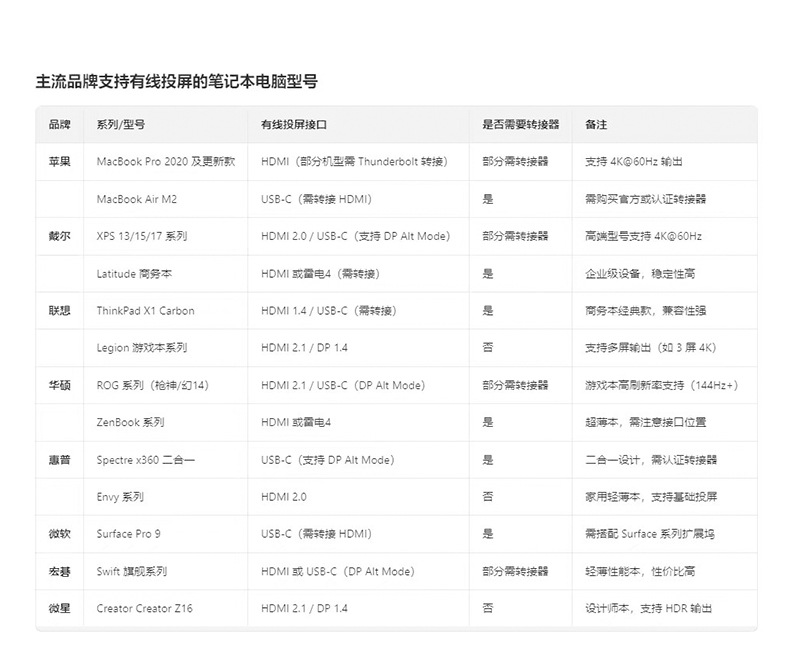
Task: Click the MacBook Pro 2020 及更新款 cell
Action: click(x=166, y=162)
